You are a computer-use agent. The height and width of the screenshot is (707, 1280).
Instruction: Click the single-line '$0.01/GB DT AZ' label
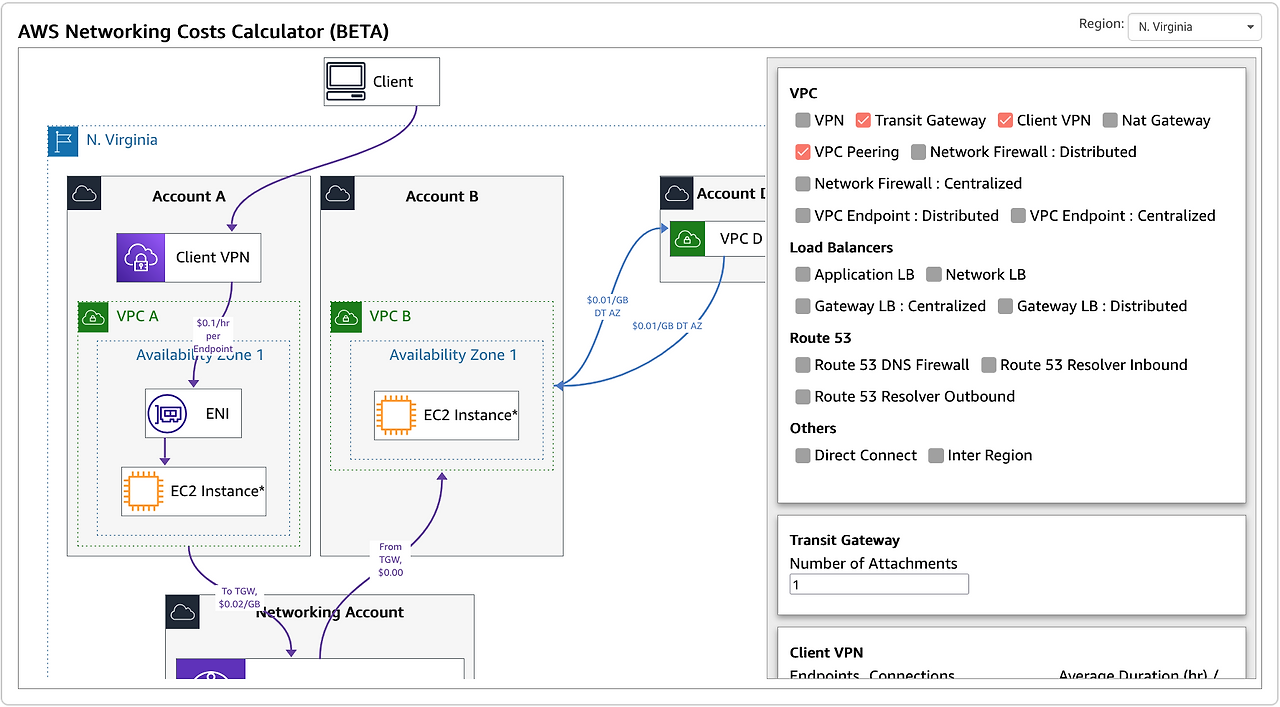click(x=667, y=326)
